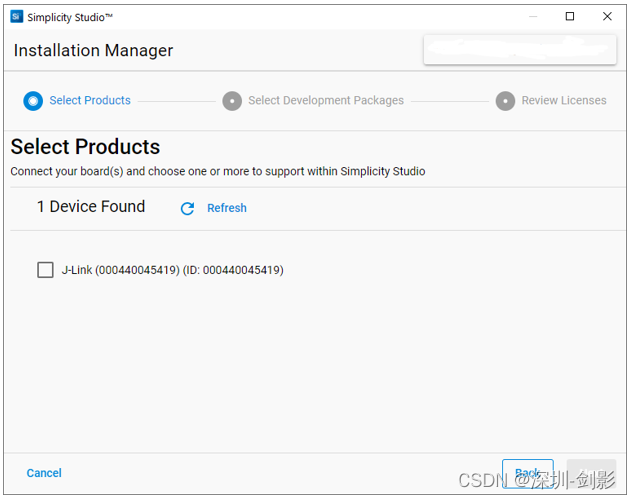Go to the Select Products step label
This screenshot has width=631, height=499.
click(90, 100)
